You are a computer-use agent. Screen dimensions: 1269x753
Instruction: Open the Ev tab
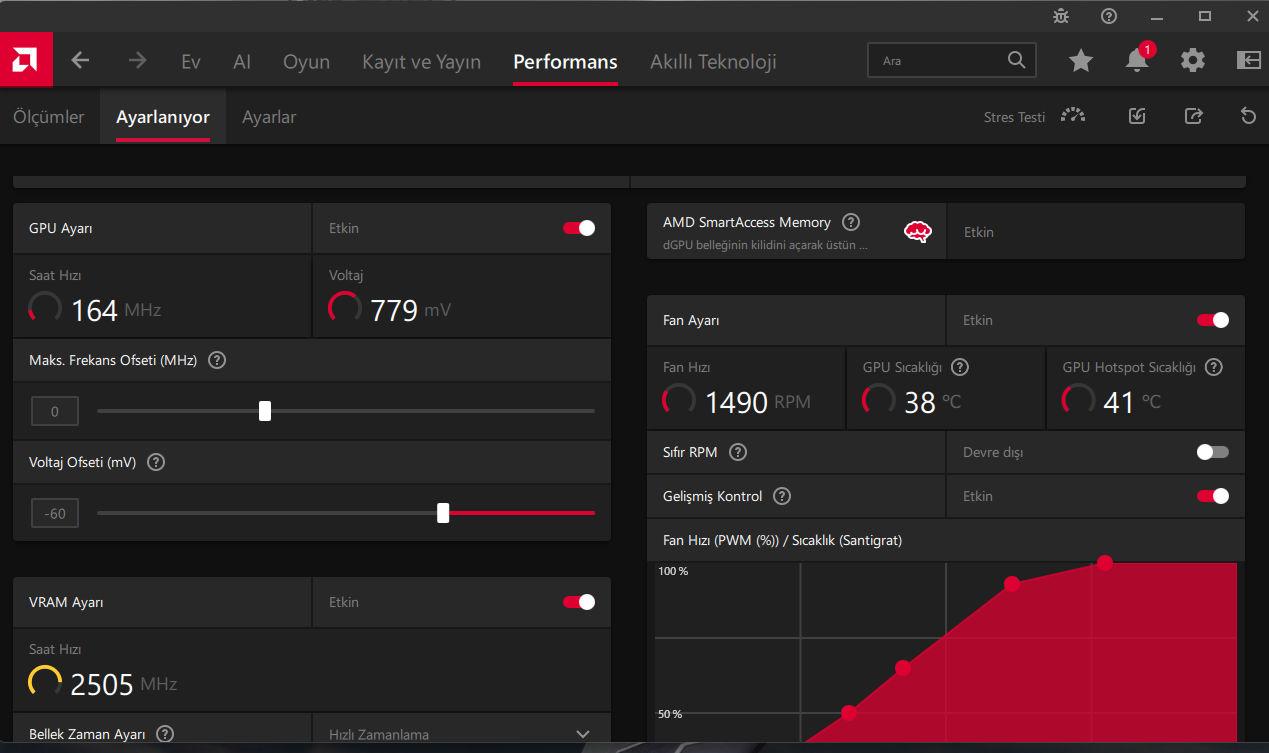click(191, 62)
